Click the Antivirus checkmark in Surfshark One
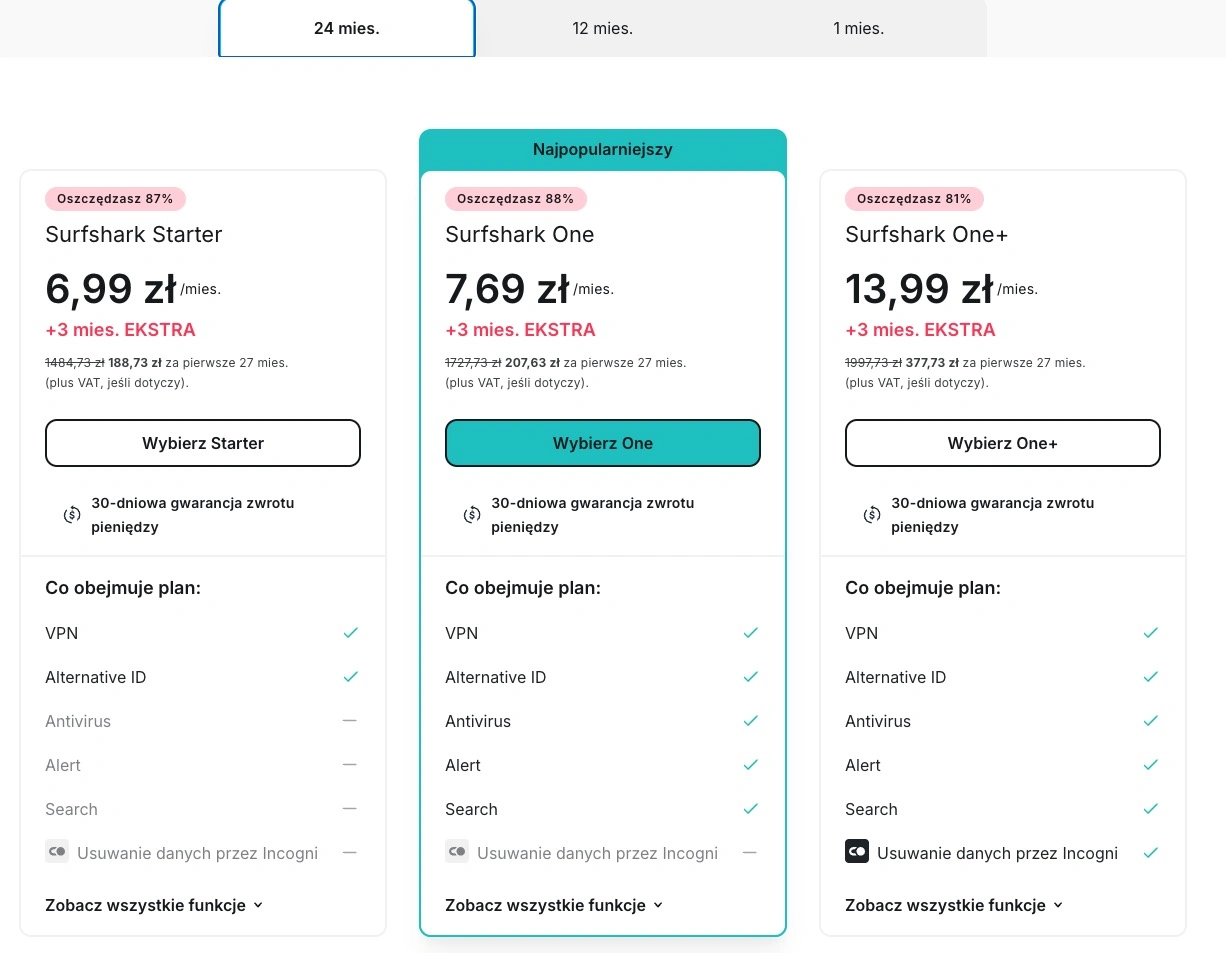The height and width of the screenshot is (953, 1226). point(750,721)
